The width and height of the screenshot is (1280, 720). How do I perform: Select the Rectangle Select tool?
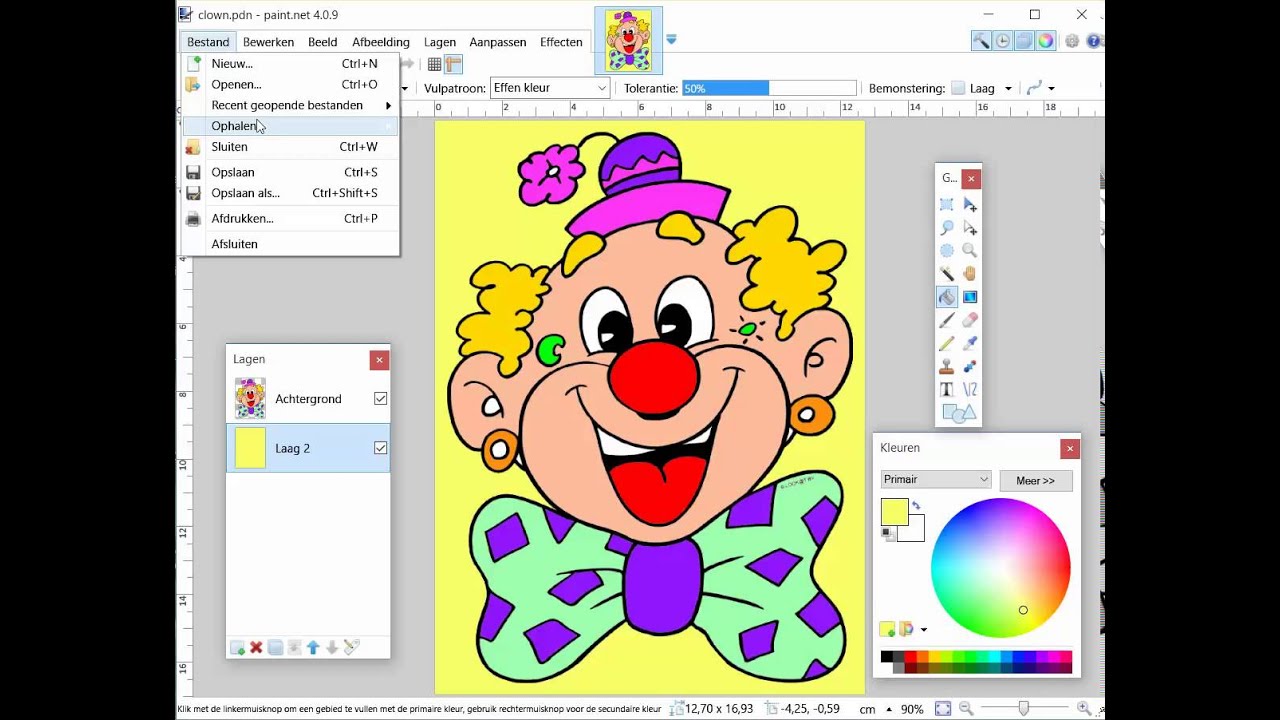point(946,204)
